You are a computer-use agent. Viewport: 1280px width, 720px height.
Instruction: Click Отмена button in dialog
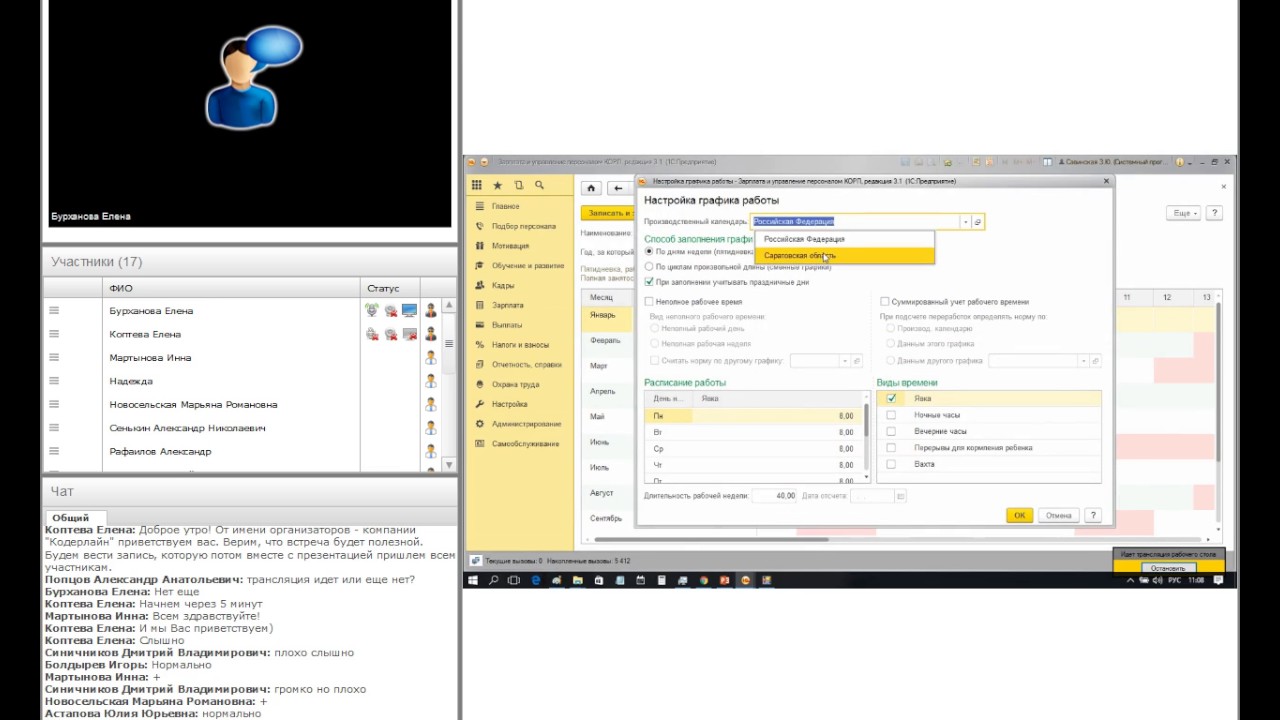pos(1058,515)
